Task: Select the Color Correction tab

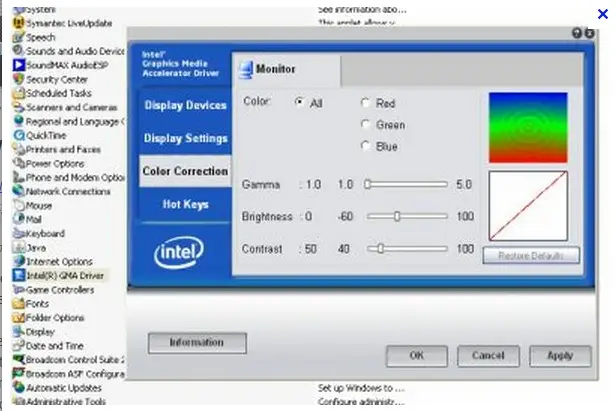Action: [185, 171]
